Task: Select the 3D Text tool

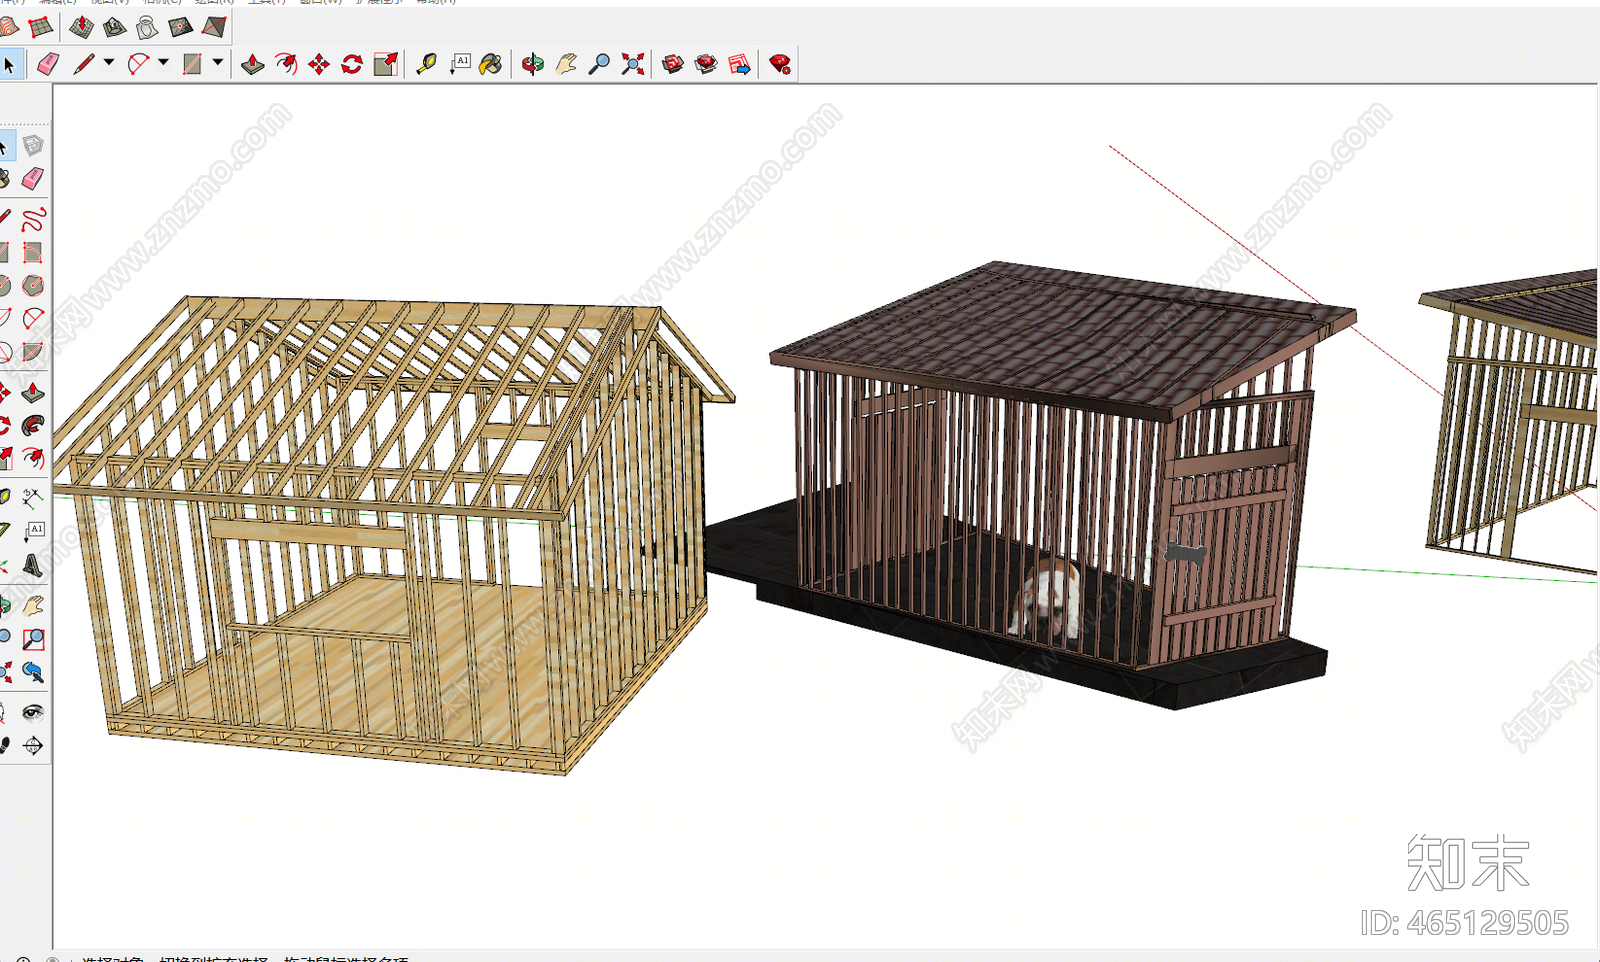Action: 33,565
